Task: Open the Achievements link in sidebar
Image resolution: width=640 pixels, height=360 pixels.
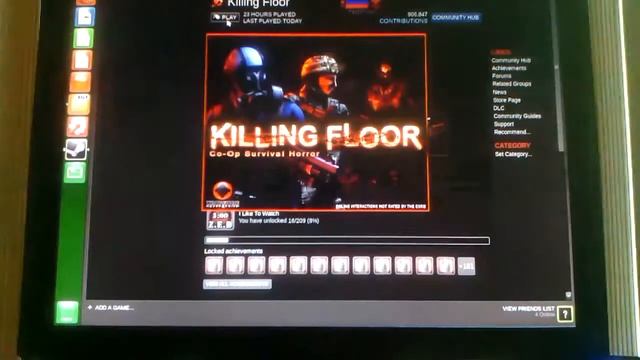Action: click(x=509, y=68)
